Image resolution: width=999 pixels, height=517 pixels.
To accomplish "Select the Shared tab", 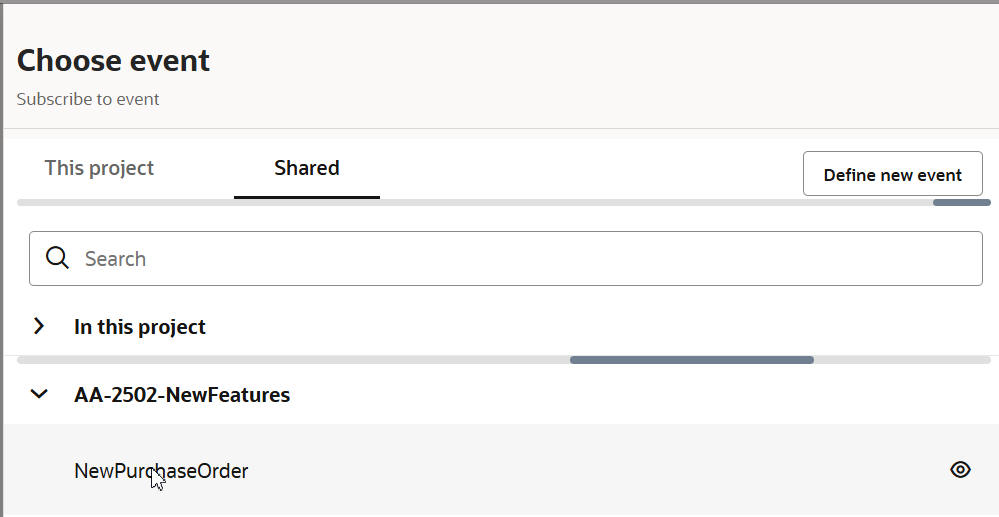I will [x=306, y=168].
